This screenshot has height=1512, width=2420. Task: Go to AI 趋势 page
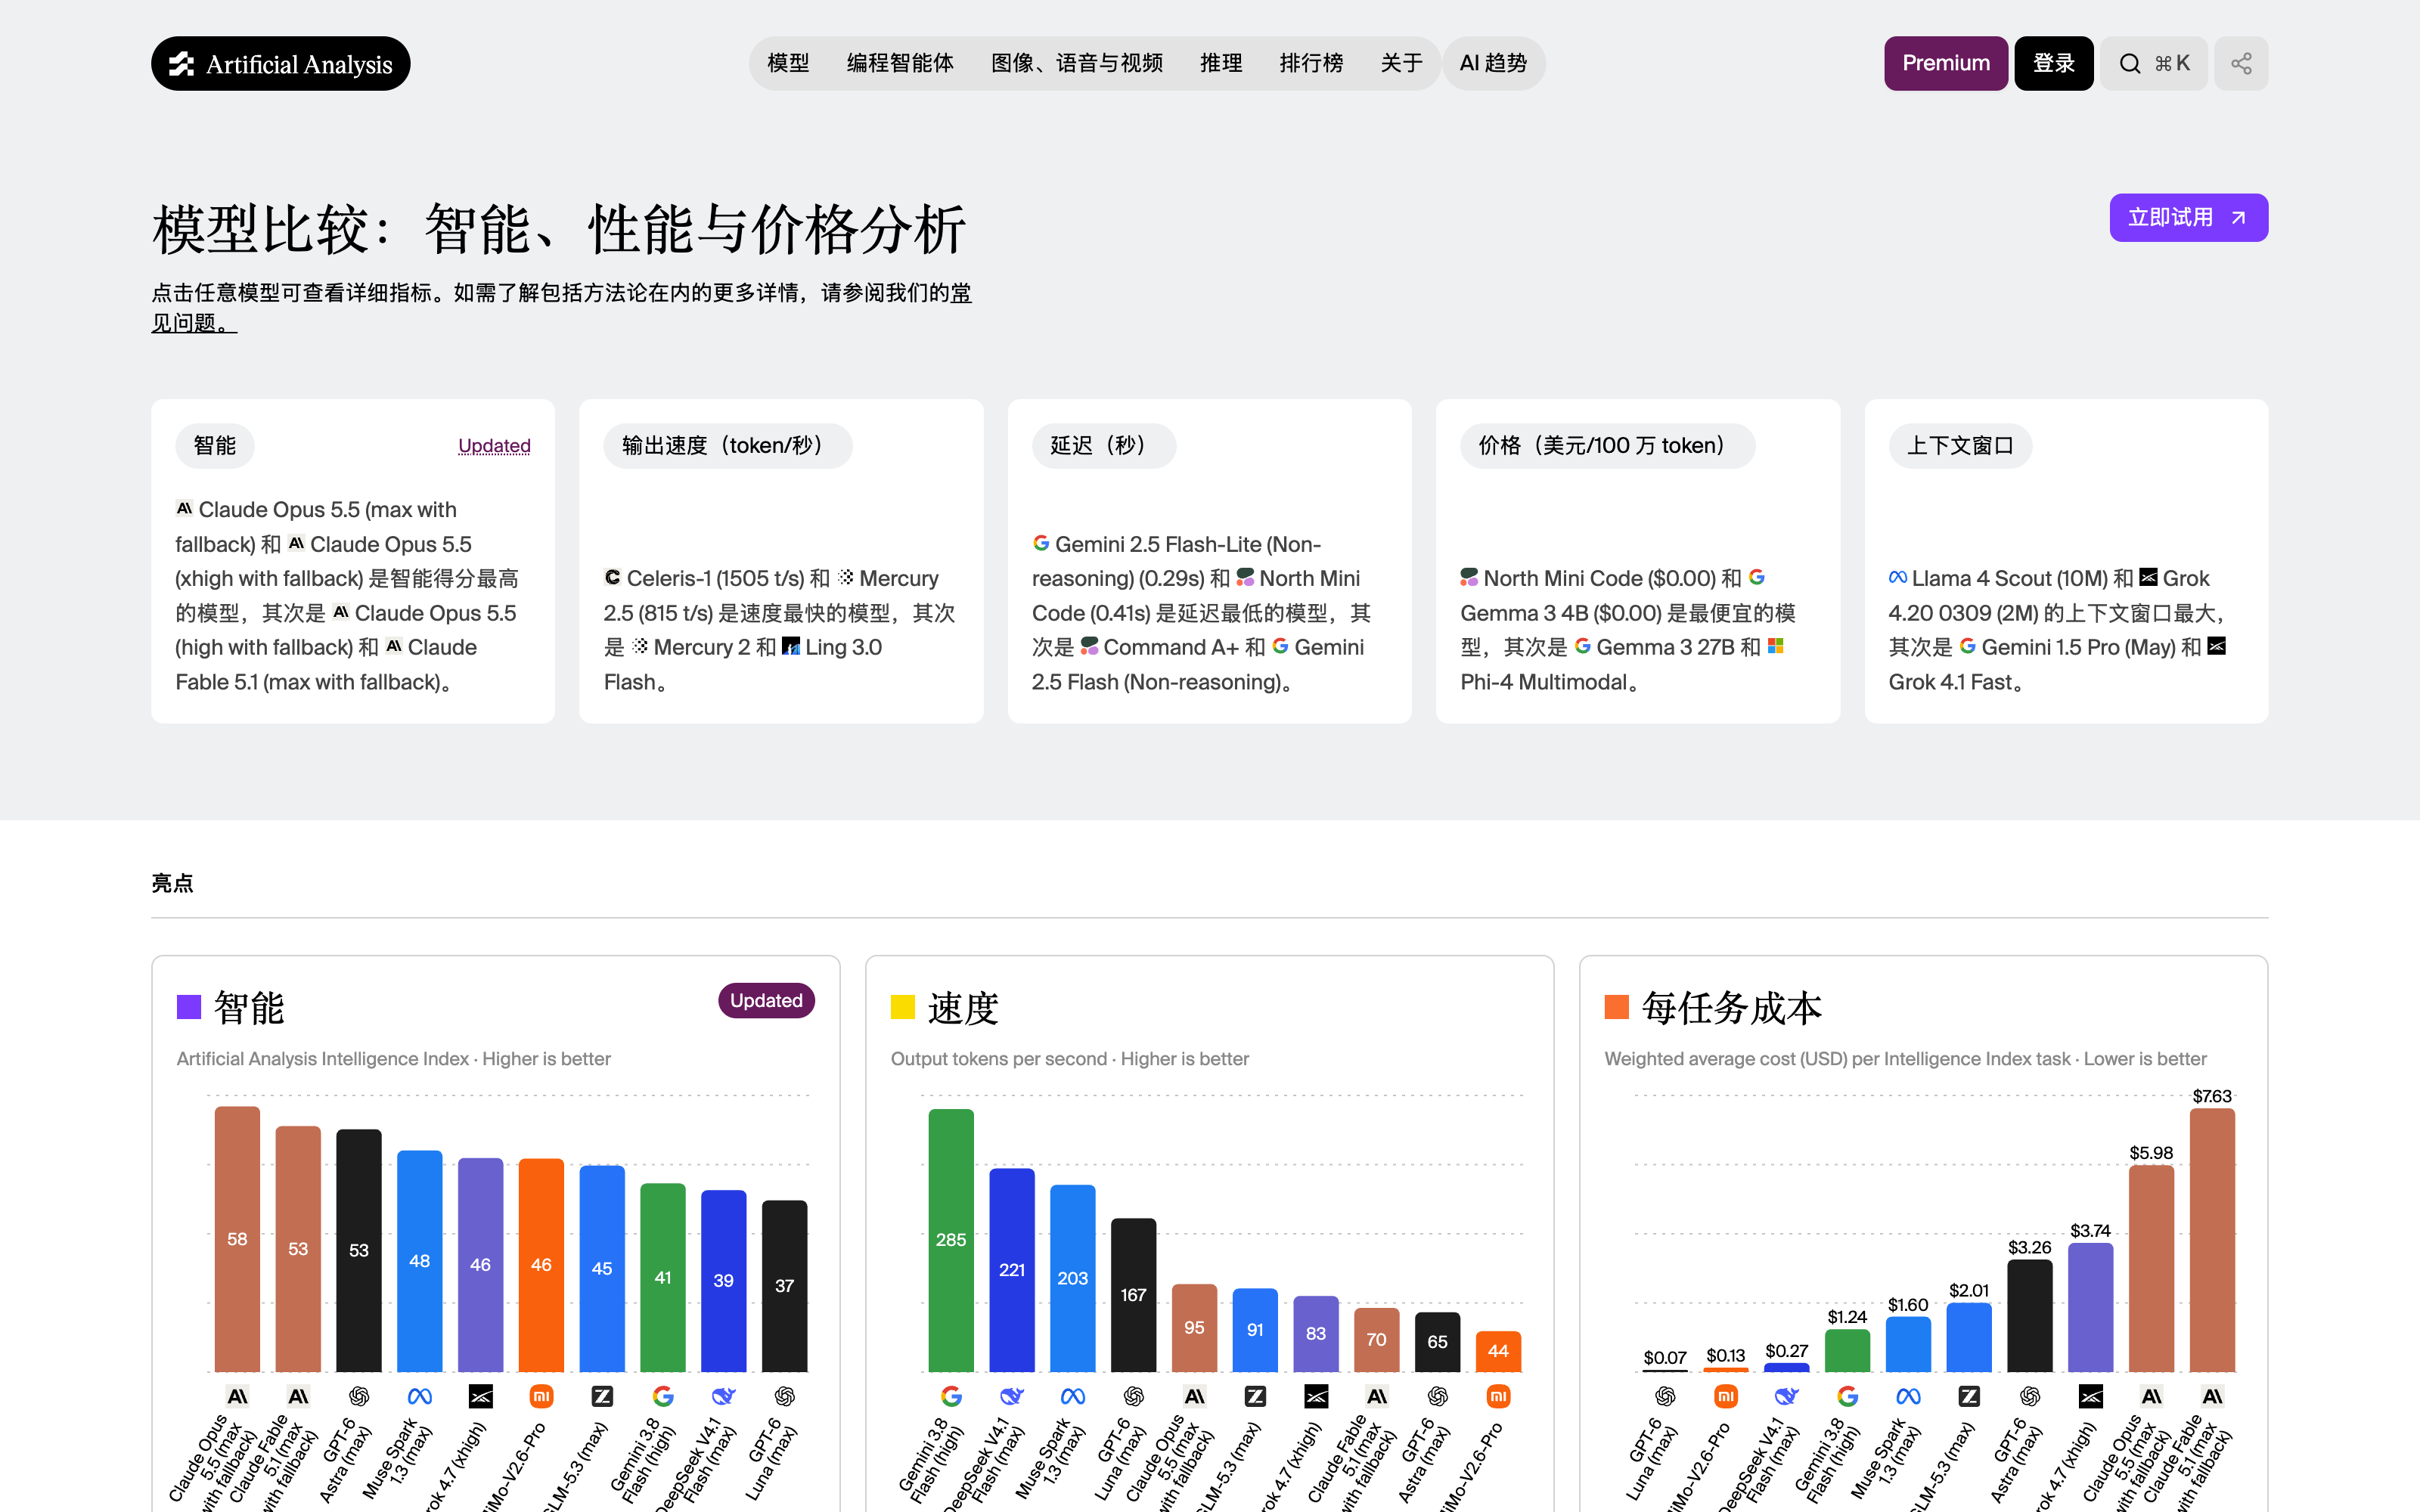click(x=1493, y=63)
